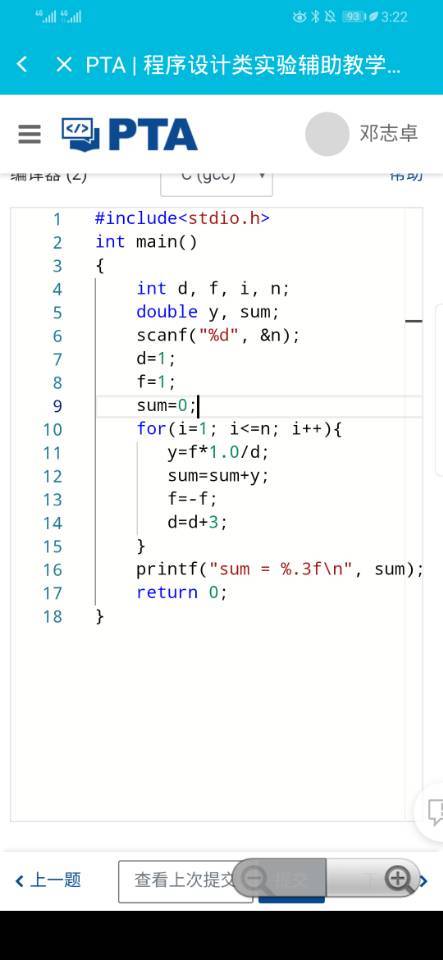Tap line number 1 in the gutter
The height and width of the screenshot is (960, 443).
point(58,219)
